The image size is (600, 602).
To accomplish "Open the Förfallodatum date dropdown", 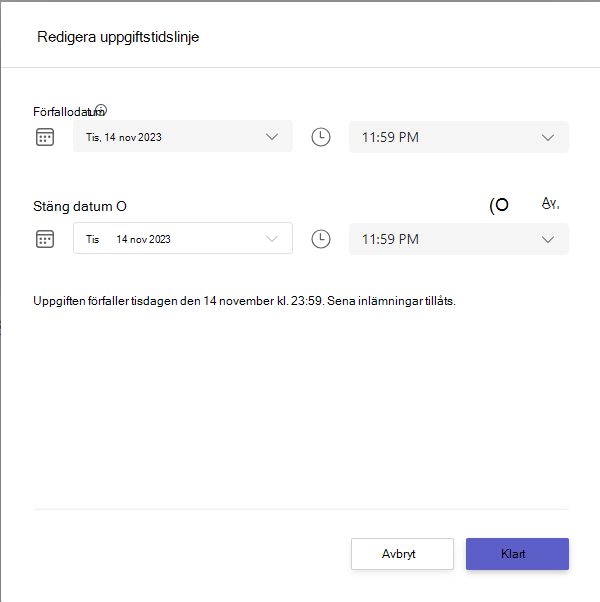I will tap(183, 136).
